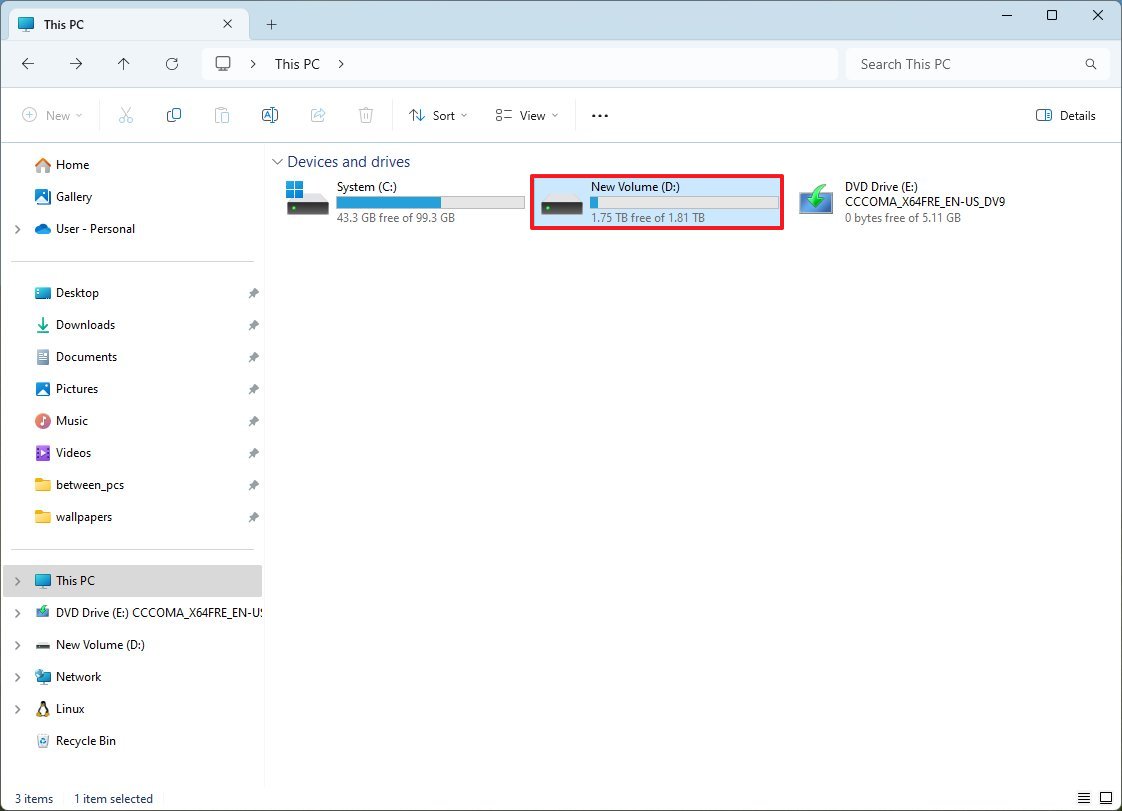Click the Search This PC field
This screenshot has height=811, width=1122.
pyautogui.click(x=965, y=64)
